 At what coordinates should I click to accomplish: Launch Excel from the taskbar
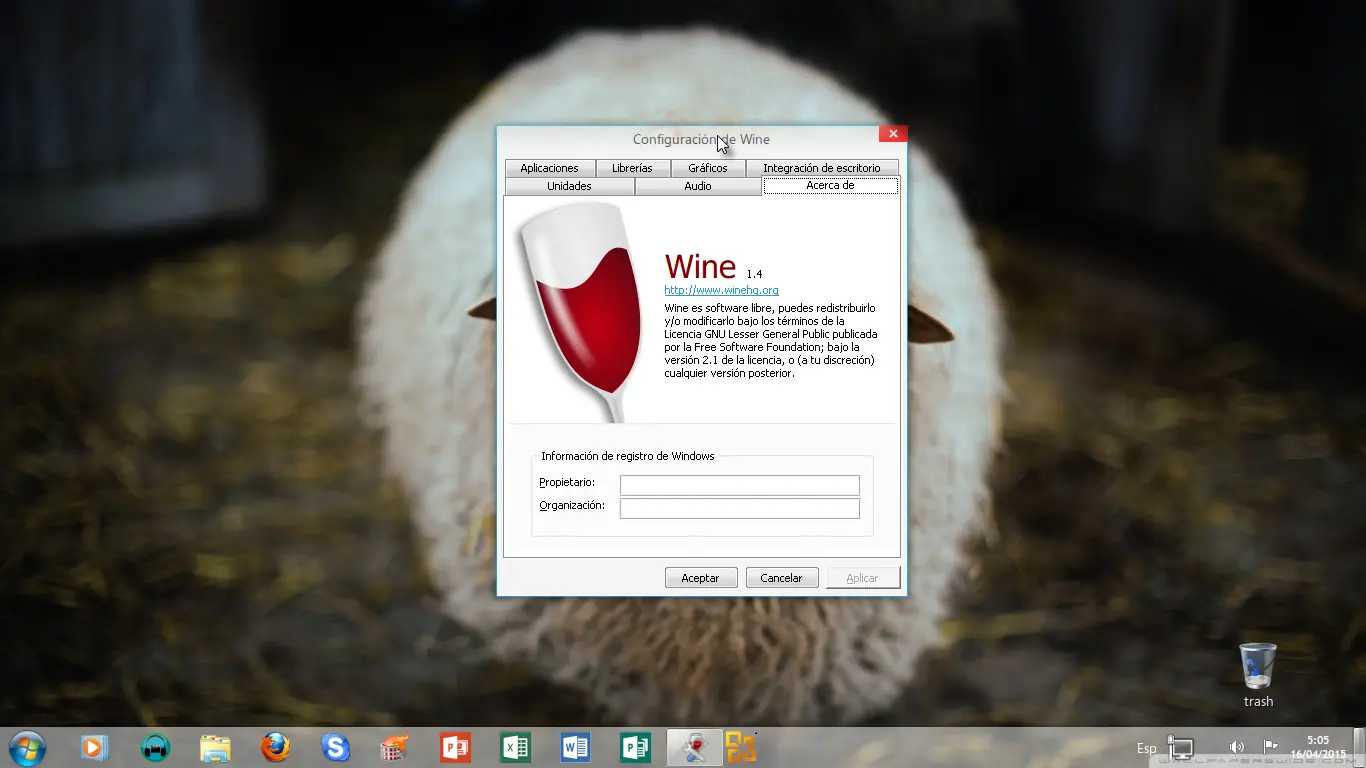515,747
